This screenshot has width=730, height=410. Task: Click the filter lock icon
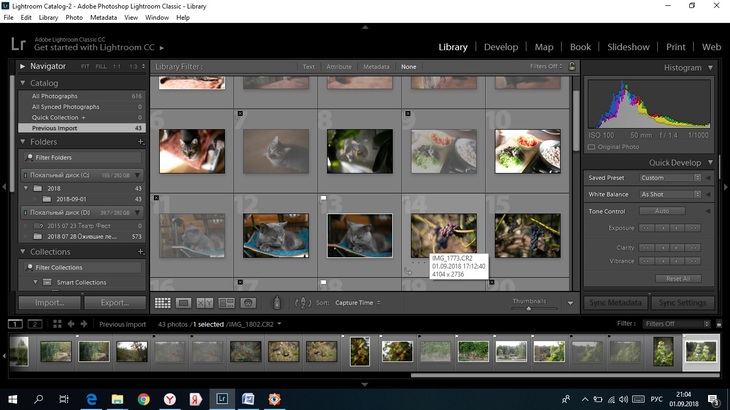pos(572,67)
